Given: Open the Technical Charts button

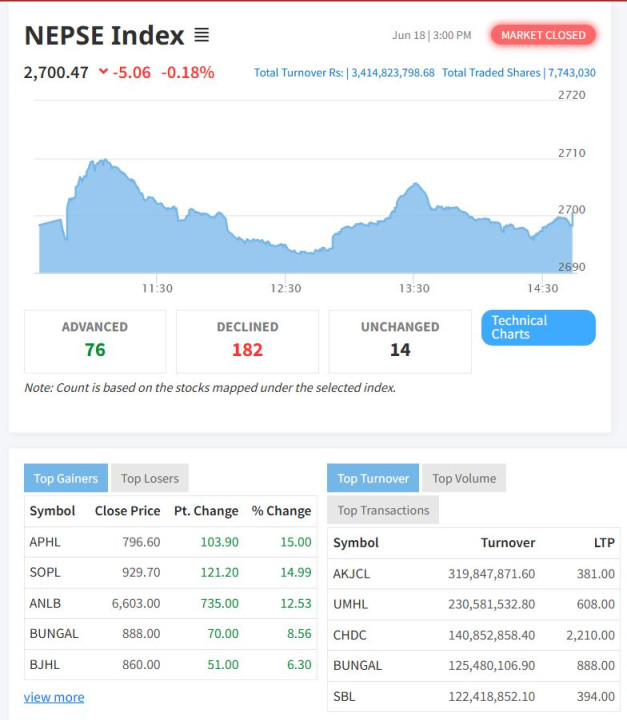Looking at the screenshot, I should click(x=538, y=327).
